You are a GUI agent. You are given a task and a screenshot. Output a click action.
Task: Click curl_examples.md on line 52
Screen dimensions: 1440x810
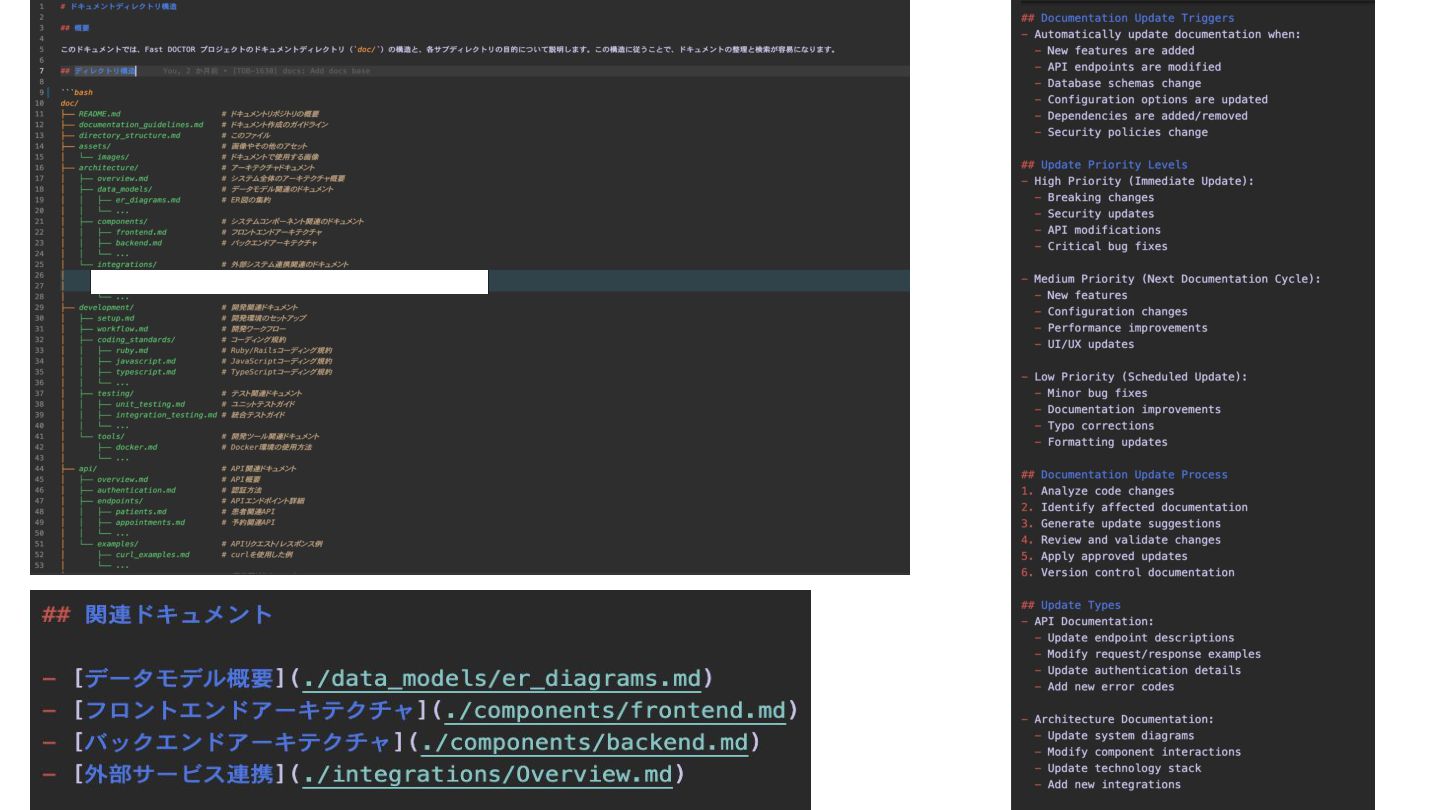[153, 555]
